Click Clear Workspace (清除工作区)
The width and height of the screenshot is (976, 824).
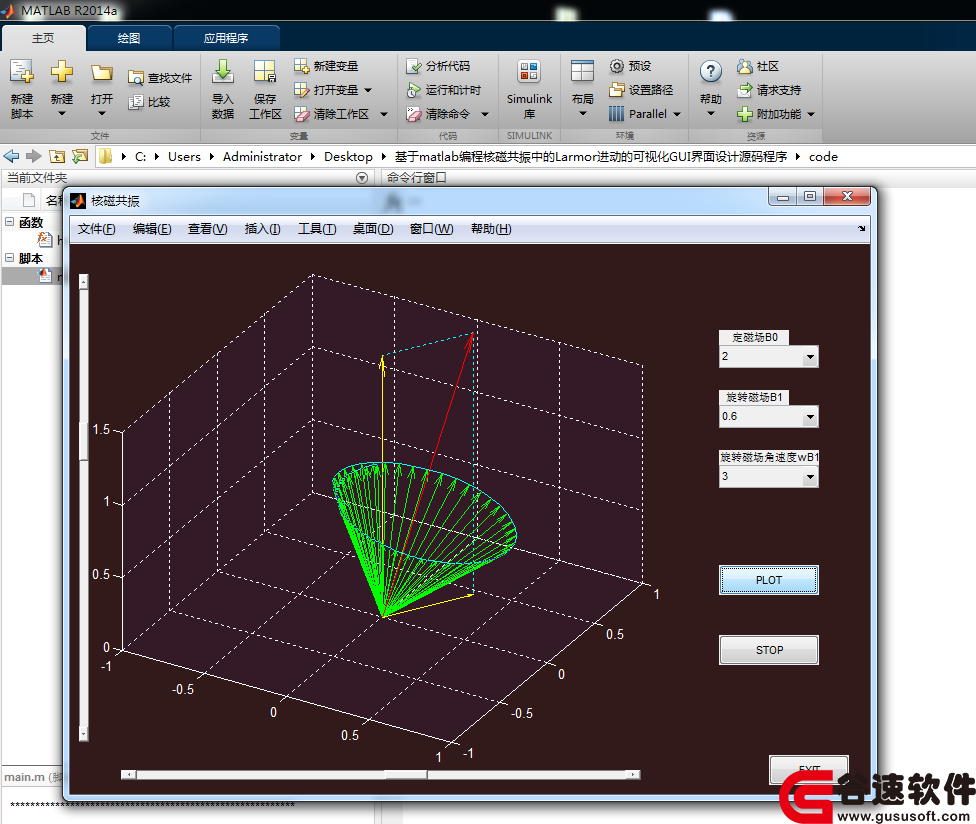pyautogui.click(x=331, y=115)
